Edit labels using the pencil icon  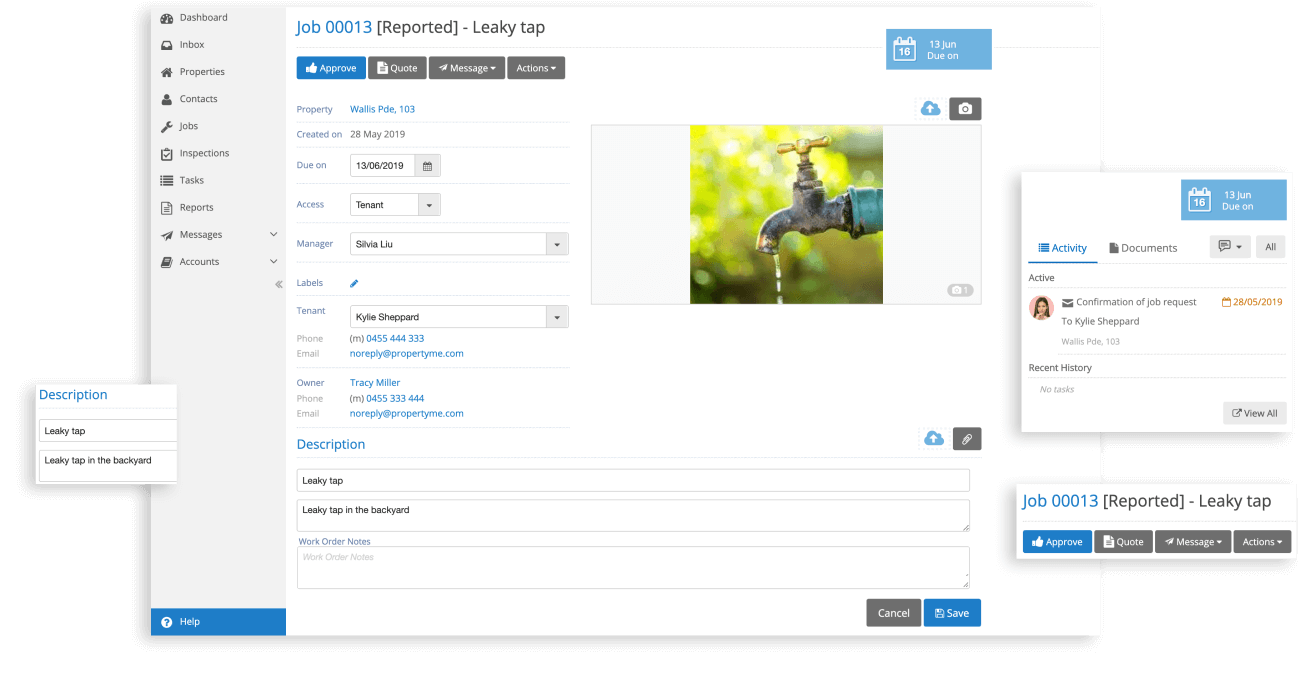tap(354, 283)
